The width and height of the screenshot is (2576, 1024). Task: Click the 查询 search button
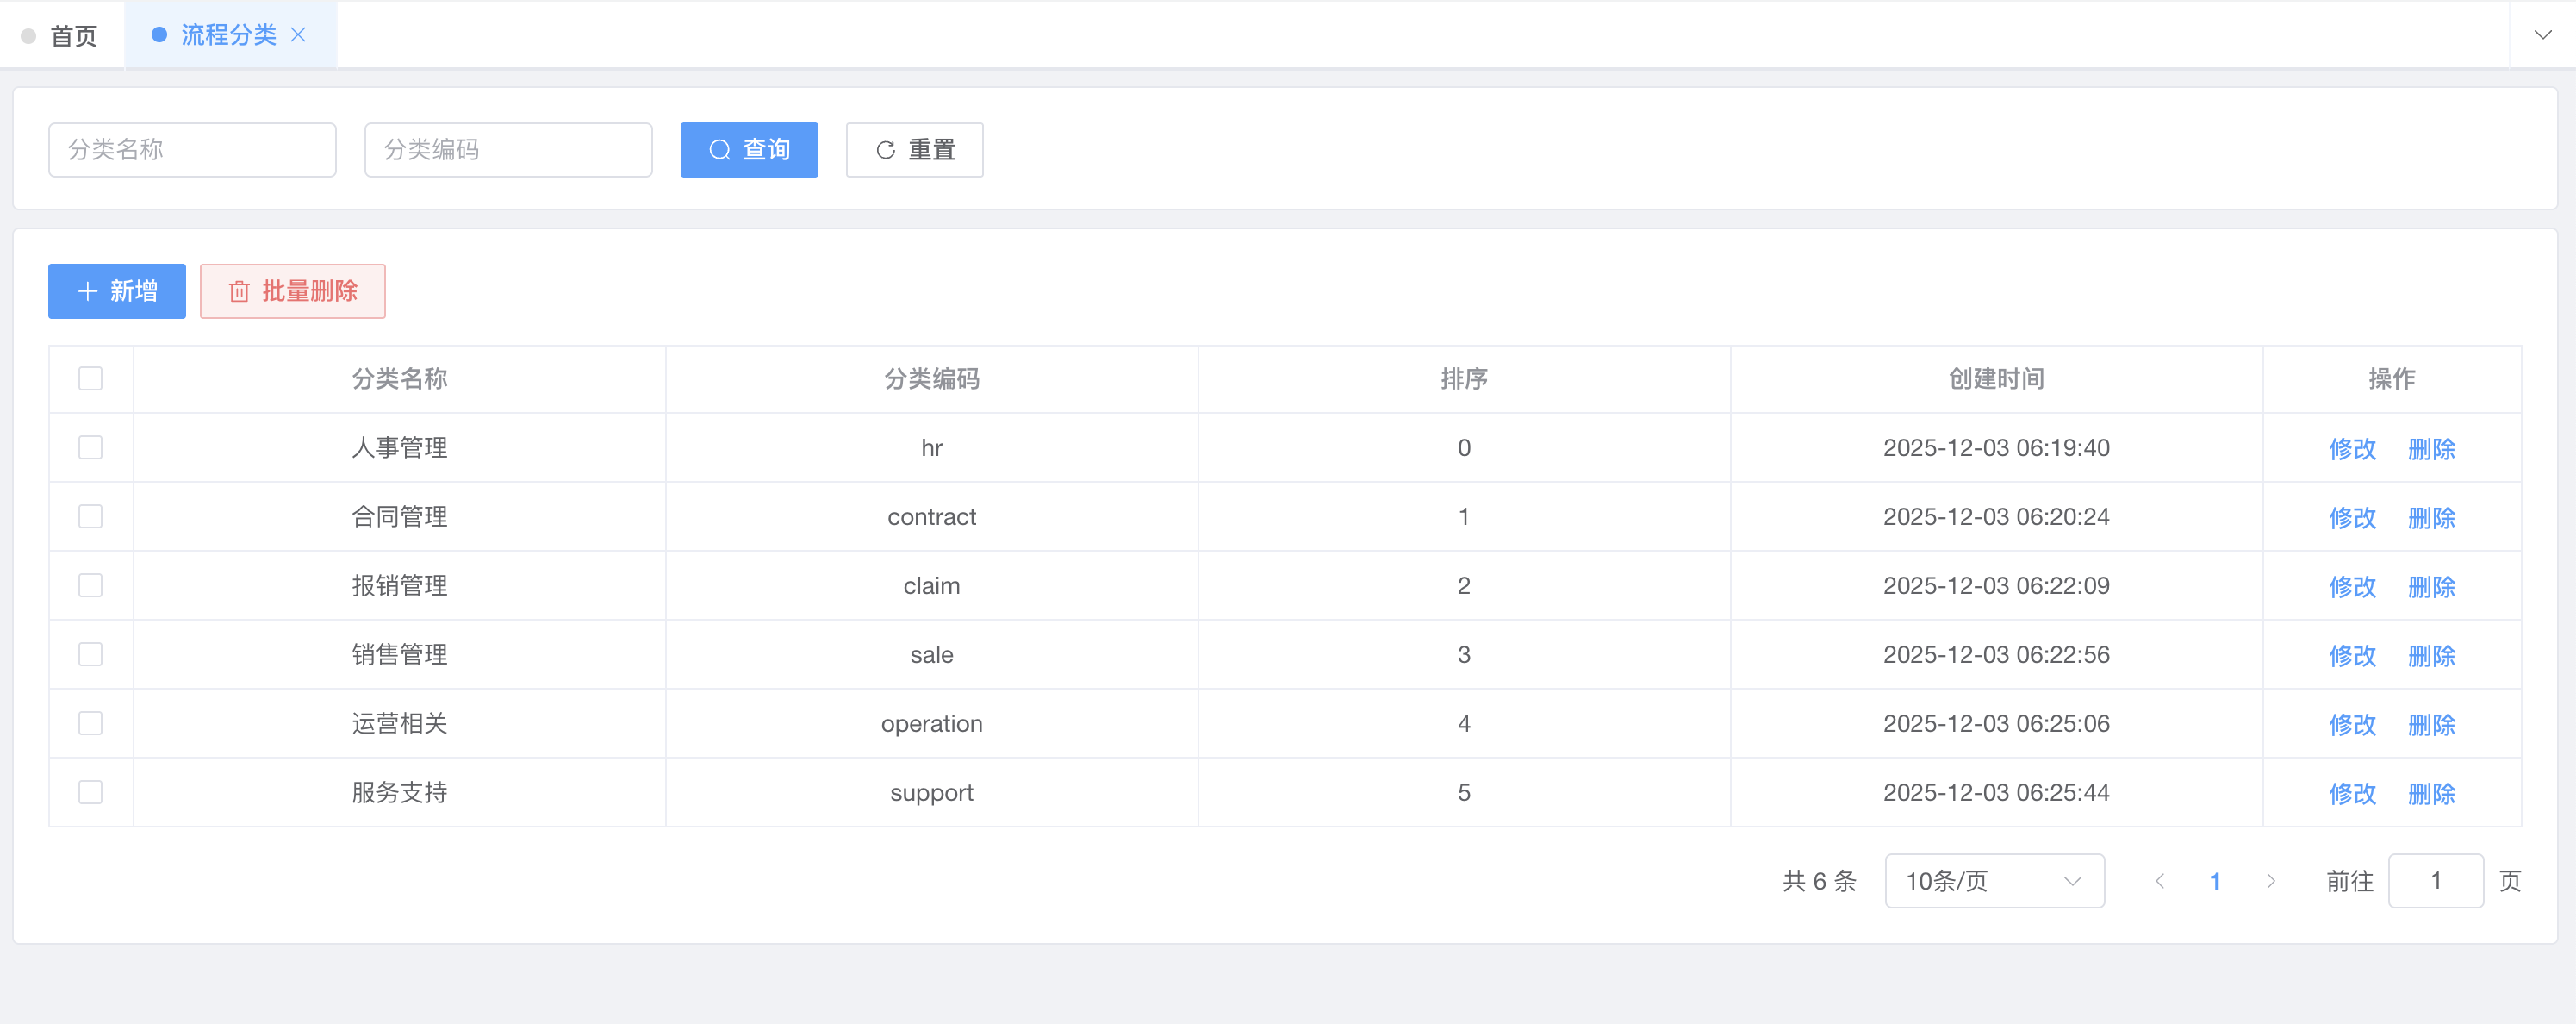click(749, 150)
